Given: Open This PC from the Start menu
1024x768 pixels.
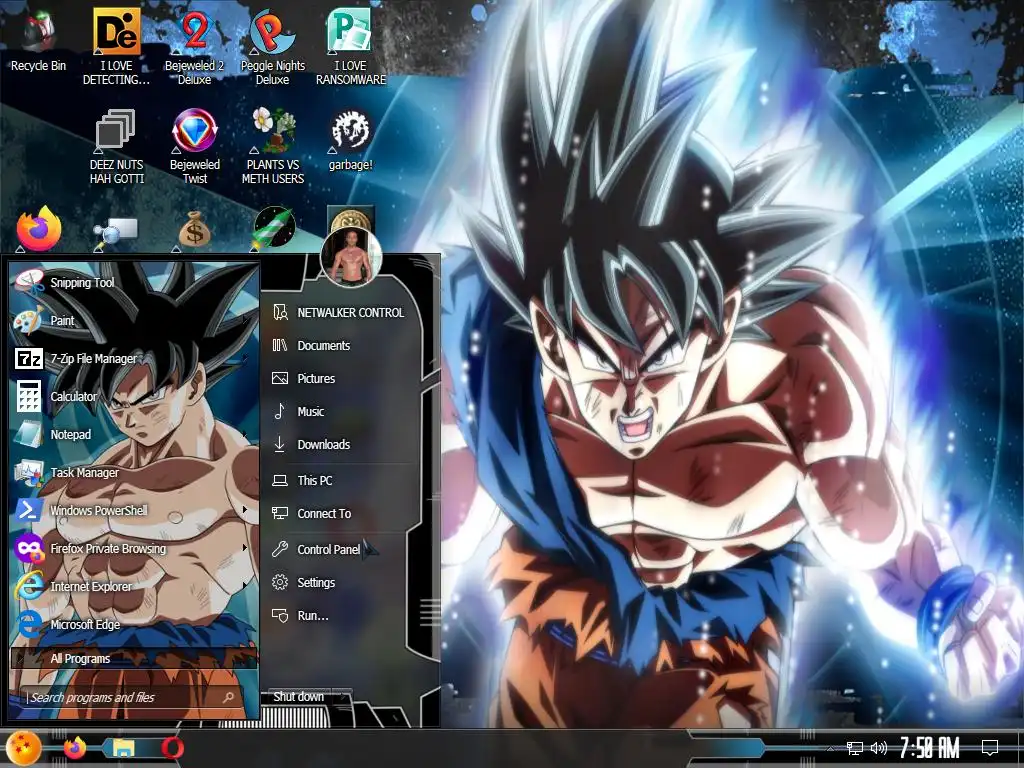Looking at the screenshot, I should pyautogui.click(x=341, y=481).
